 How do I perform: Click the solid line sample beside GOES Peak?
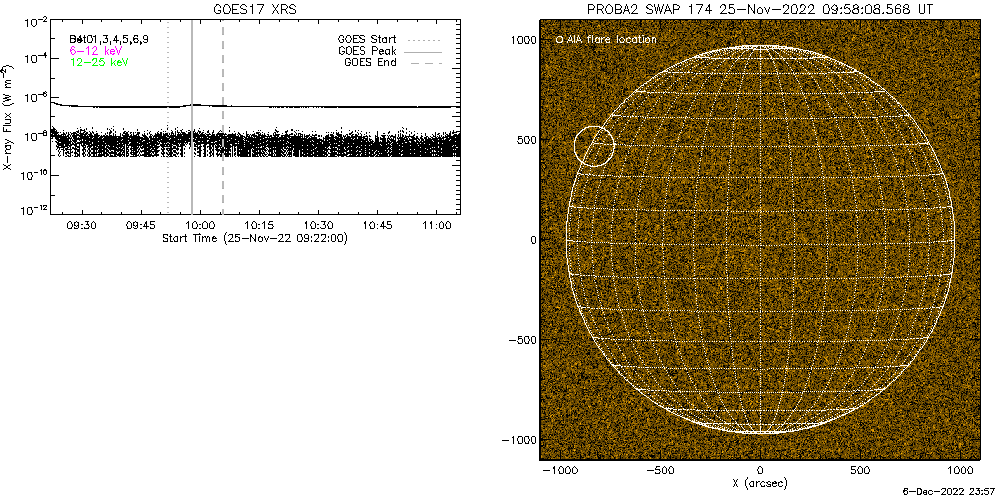tap(424, 51)
